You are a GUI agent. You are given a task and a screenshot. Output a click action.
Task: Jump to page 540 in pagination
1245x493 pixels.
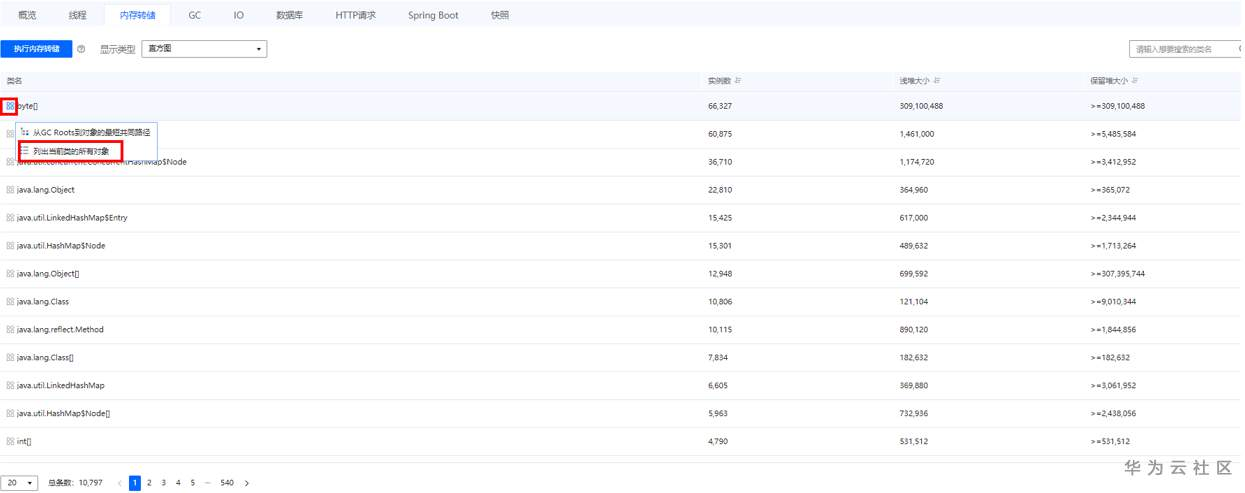[227, 483]
